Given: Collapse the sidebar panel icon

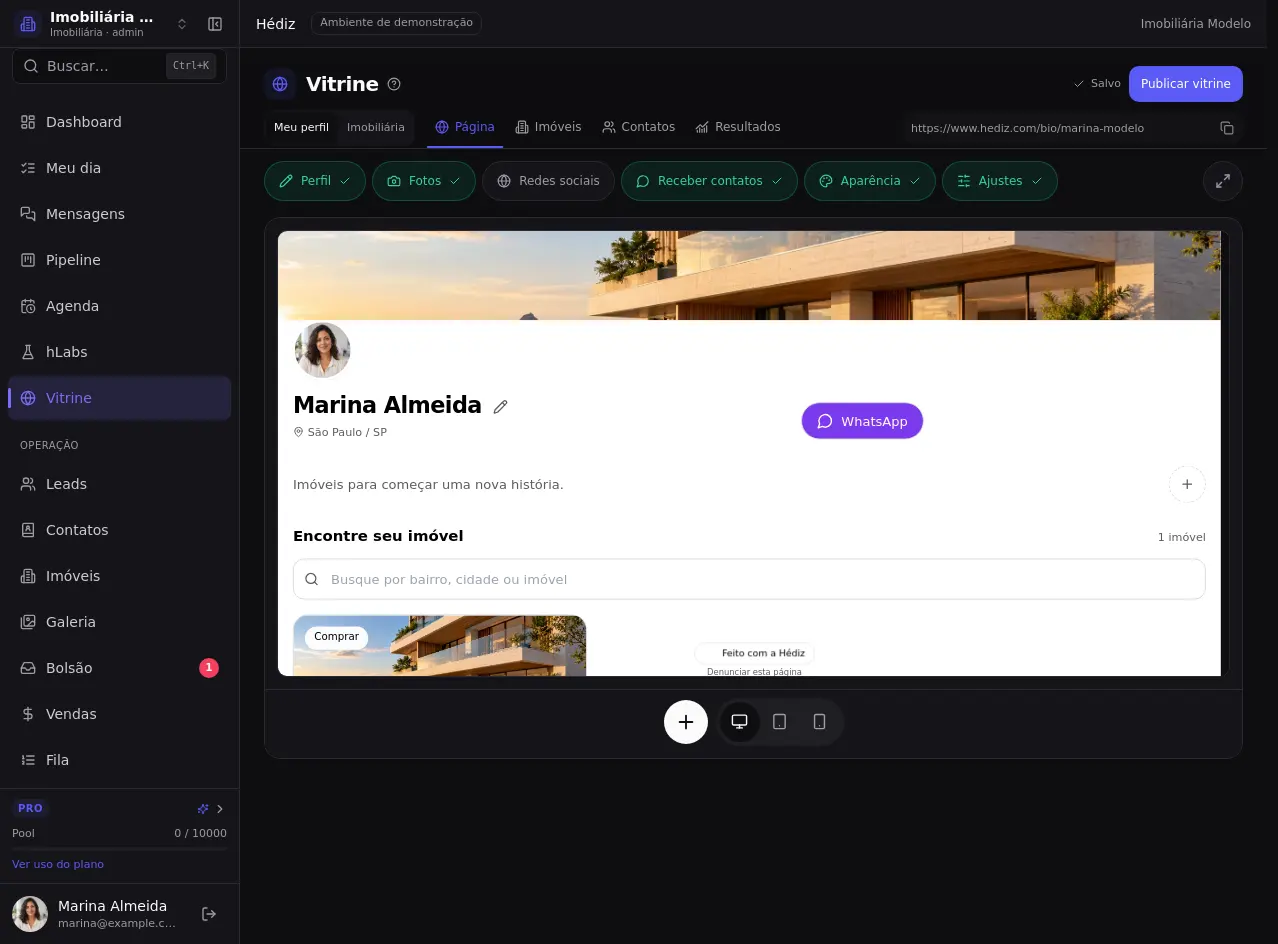Looking at the screenshot, I should [x=215, y=24].
